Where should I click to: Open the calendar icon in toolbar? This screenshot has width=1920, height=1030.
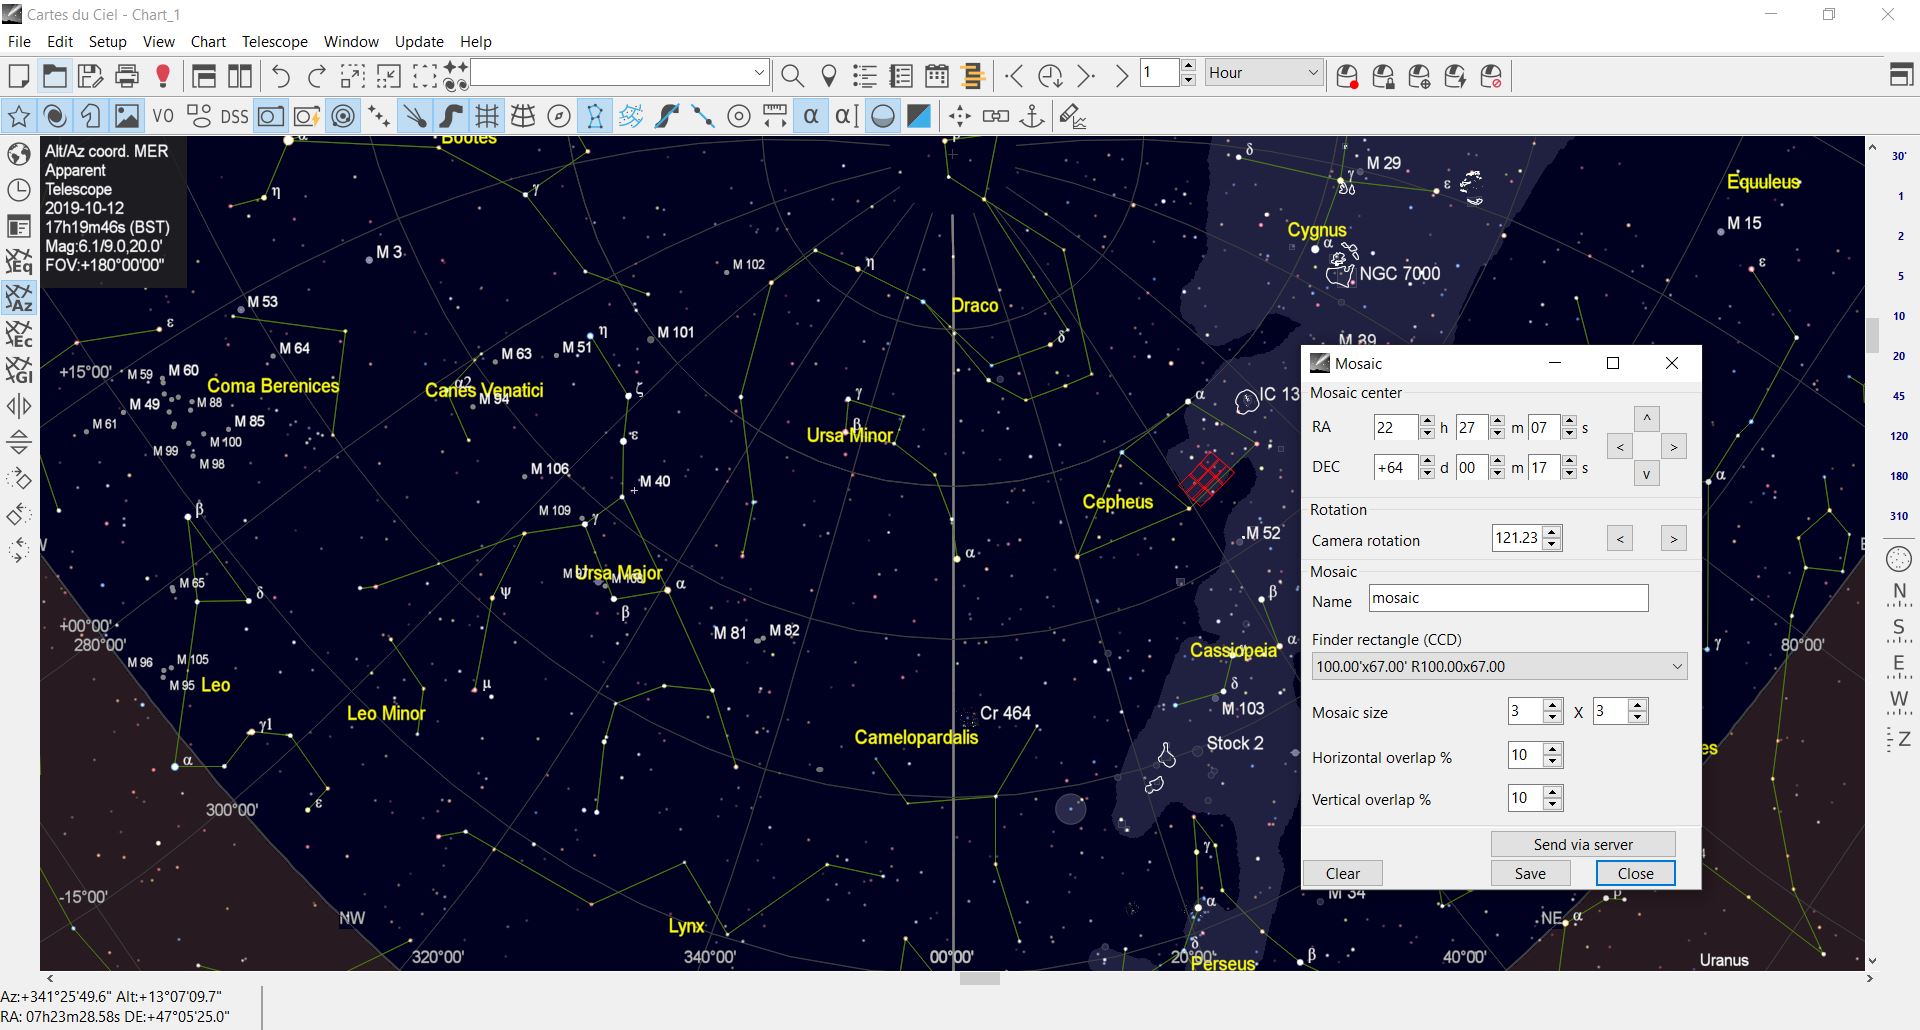(937, 76)
